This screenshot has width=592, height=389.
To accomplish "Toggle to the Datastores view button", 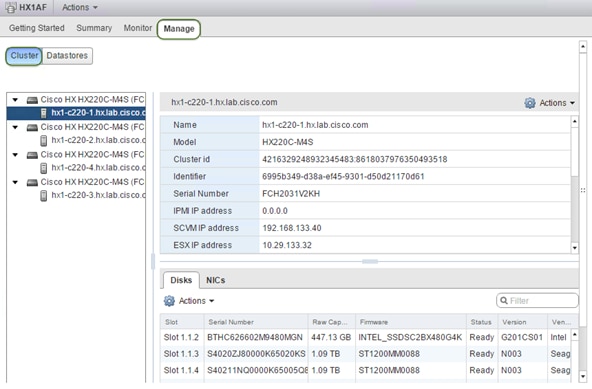I will click(67, 56).
